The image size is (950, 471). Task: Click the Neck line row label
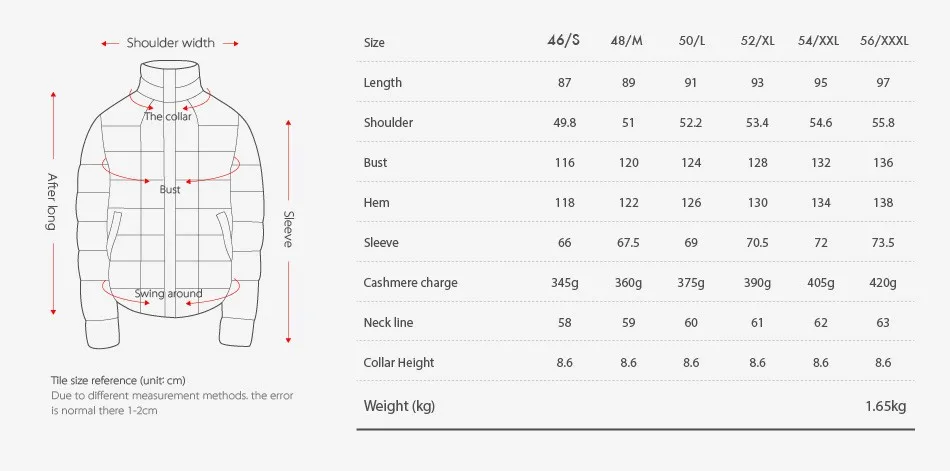click(388, 322)
